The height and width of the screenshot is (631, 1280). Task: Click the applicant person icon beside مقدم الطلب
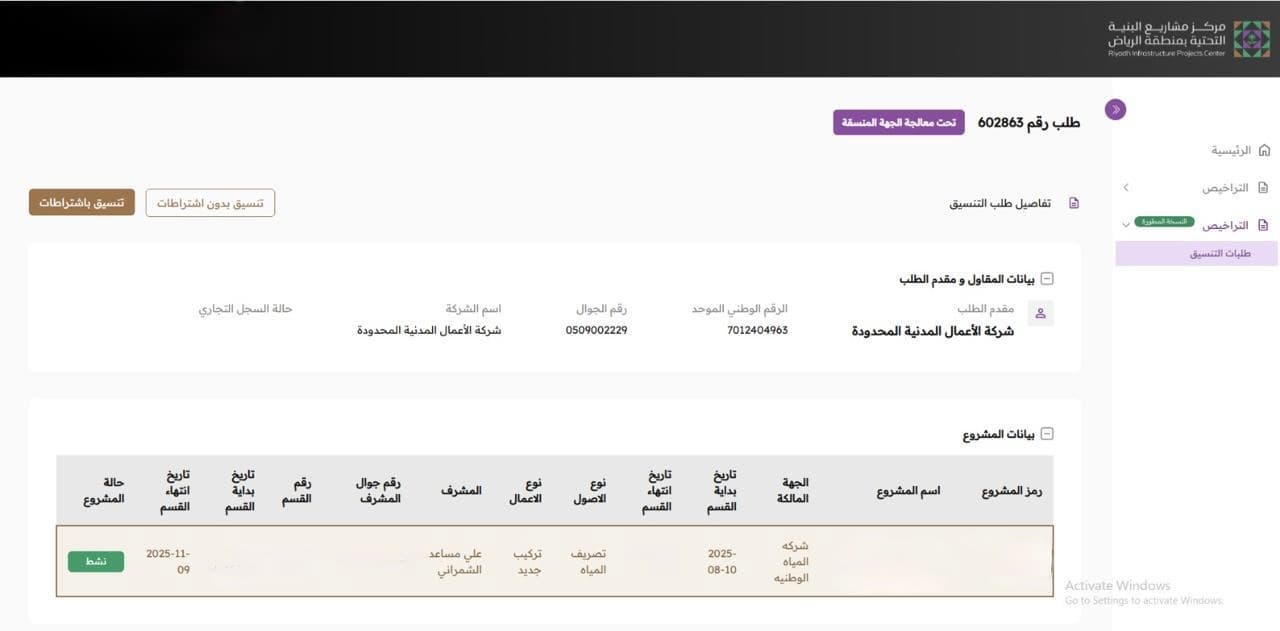pos(1040,313)
